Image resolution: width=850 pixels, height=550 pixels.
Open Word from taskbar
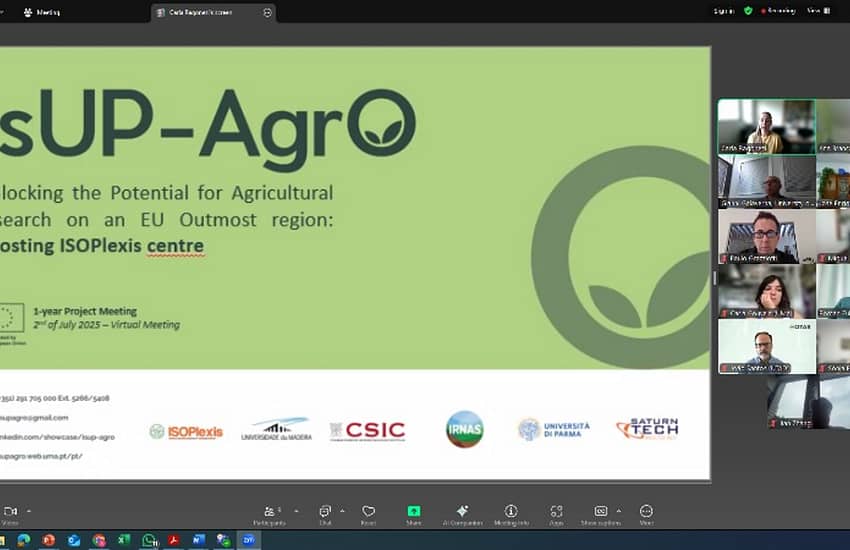click(198, 540)
